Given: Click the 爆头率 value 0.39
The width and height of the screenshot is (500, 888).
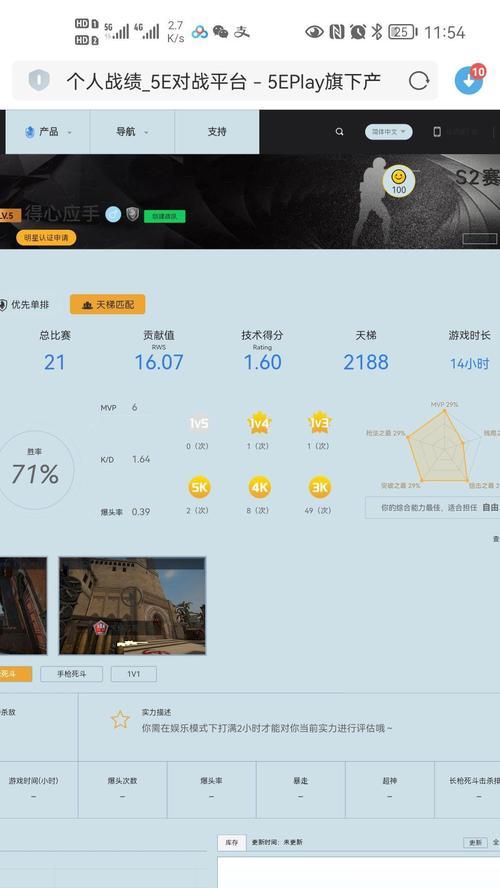Looking at the screenshot, I should point(141,512).
